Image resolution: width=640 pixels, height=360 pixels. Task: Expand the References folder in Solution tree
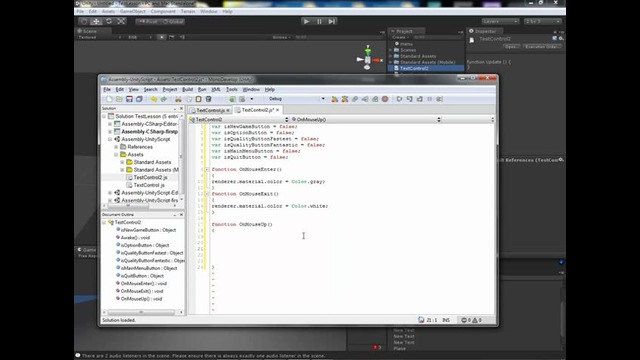click(116, 147)
